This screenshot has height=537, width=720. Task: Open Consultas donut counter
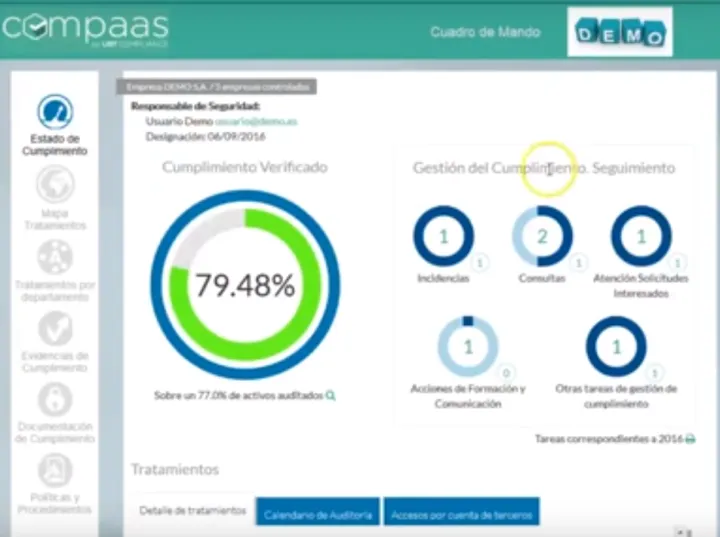(x=542, y=236)
